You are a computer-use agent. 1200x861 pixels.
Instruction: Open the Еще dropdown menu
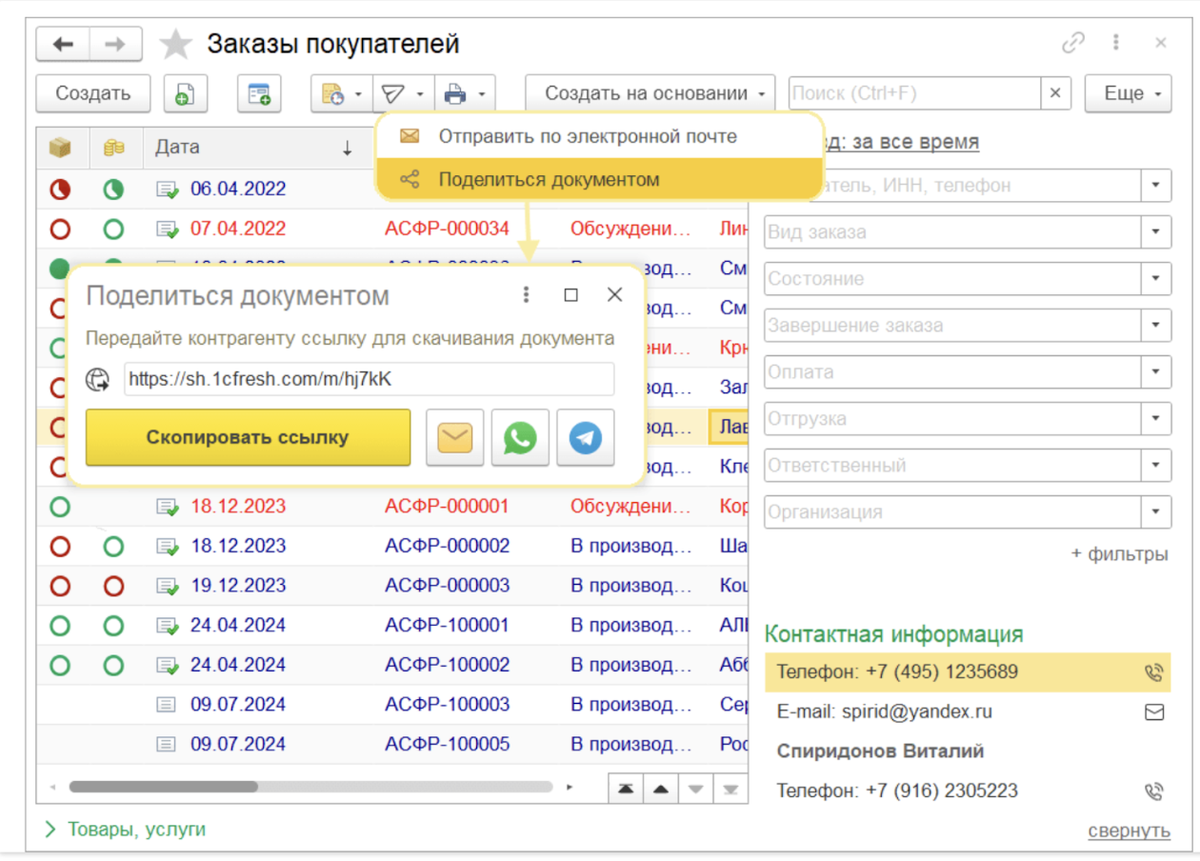pos(1128,94)
